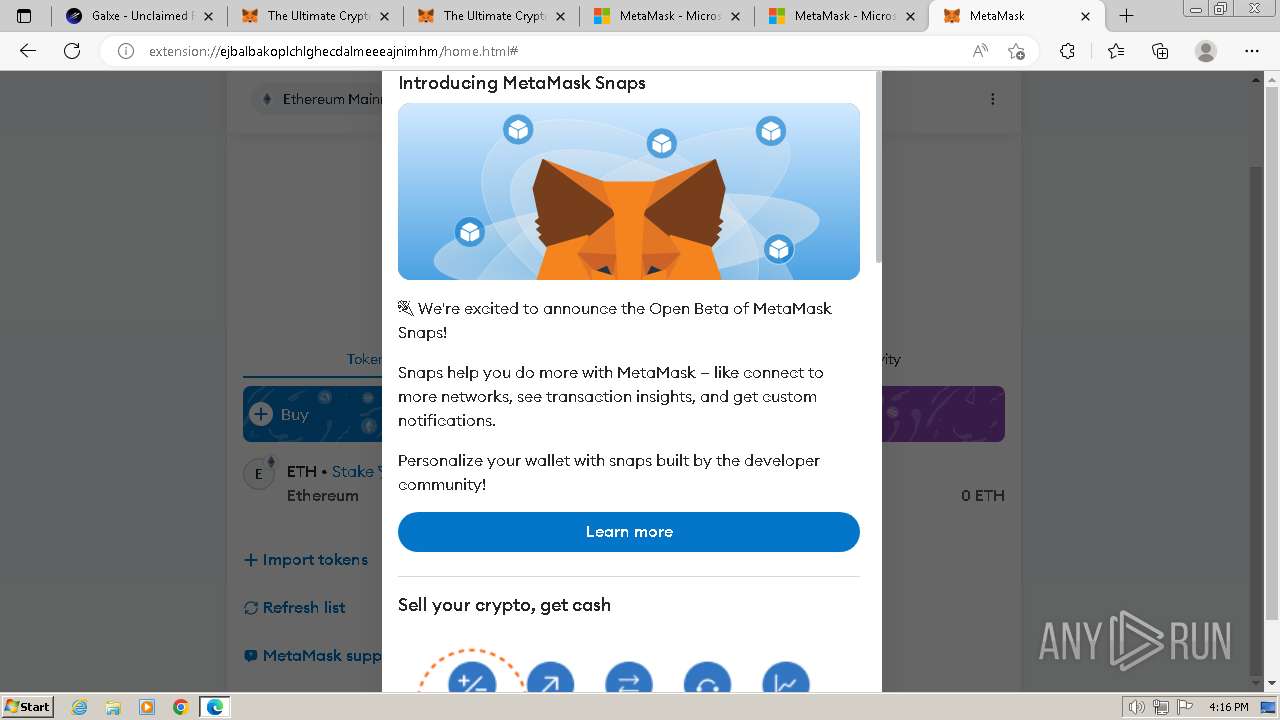This screenshot has width=1280, height=720.
Task: Click the MetaMask Snaps fox banner image
Action: point(629,191)
